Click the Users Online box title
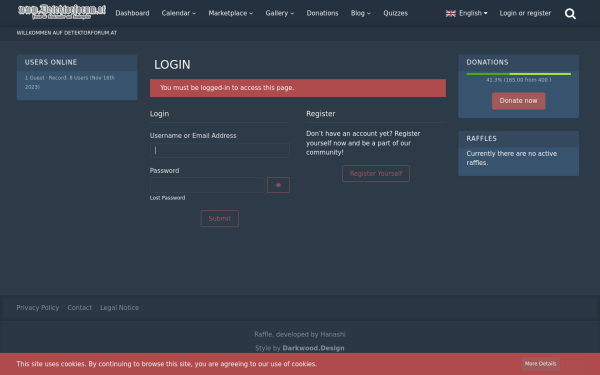600x375 pixels. (51, 62)
